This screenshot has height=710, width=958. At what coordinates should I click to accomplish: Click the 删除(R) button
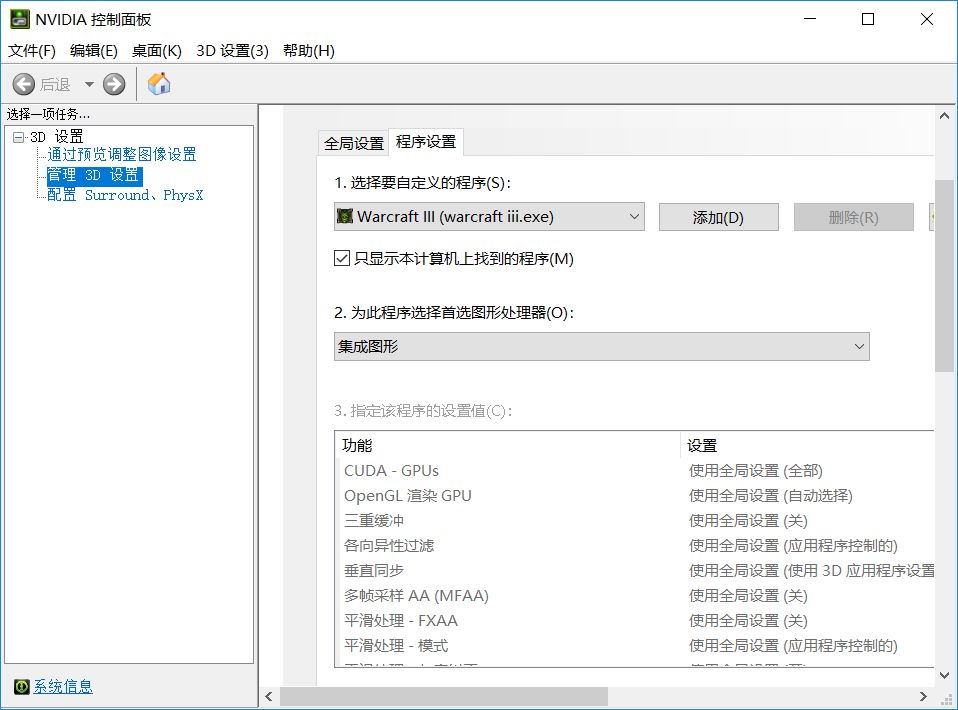tap(854, 217)
